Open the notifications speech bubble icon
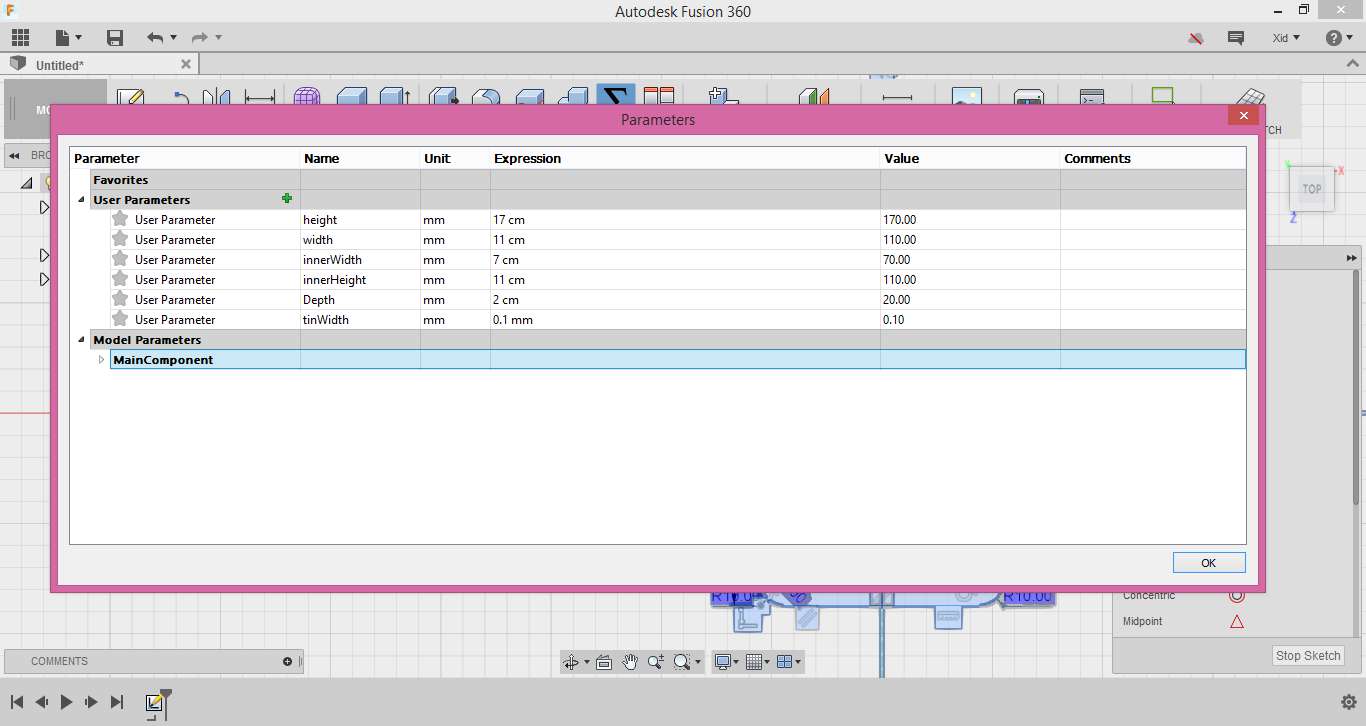The width and height of the screenshot is (1366, 726). [1236, 38]
